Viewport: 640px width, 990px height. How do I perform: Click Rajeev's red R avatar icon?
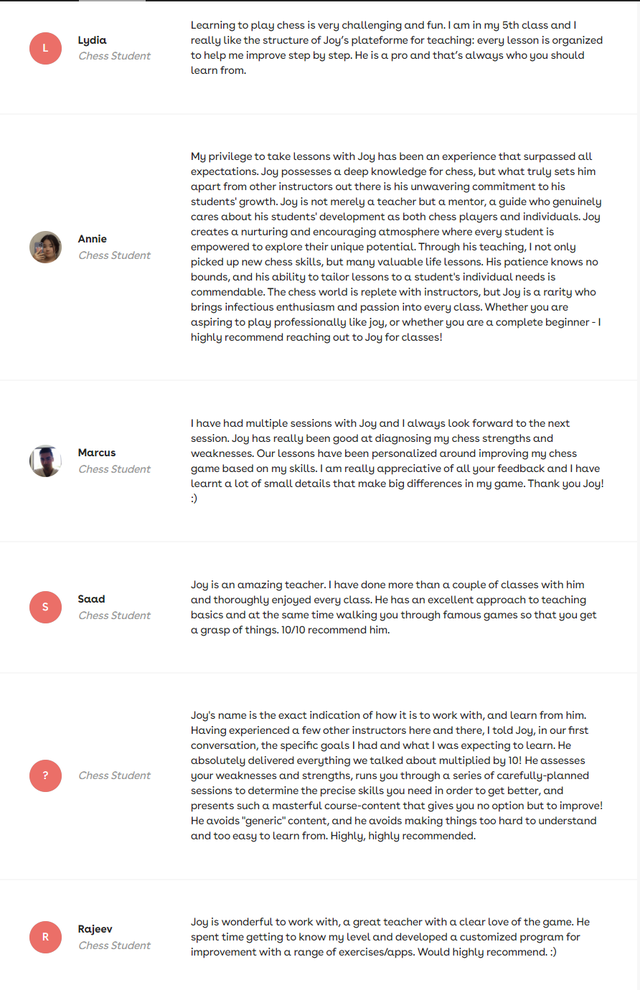click(45, 937)
